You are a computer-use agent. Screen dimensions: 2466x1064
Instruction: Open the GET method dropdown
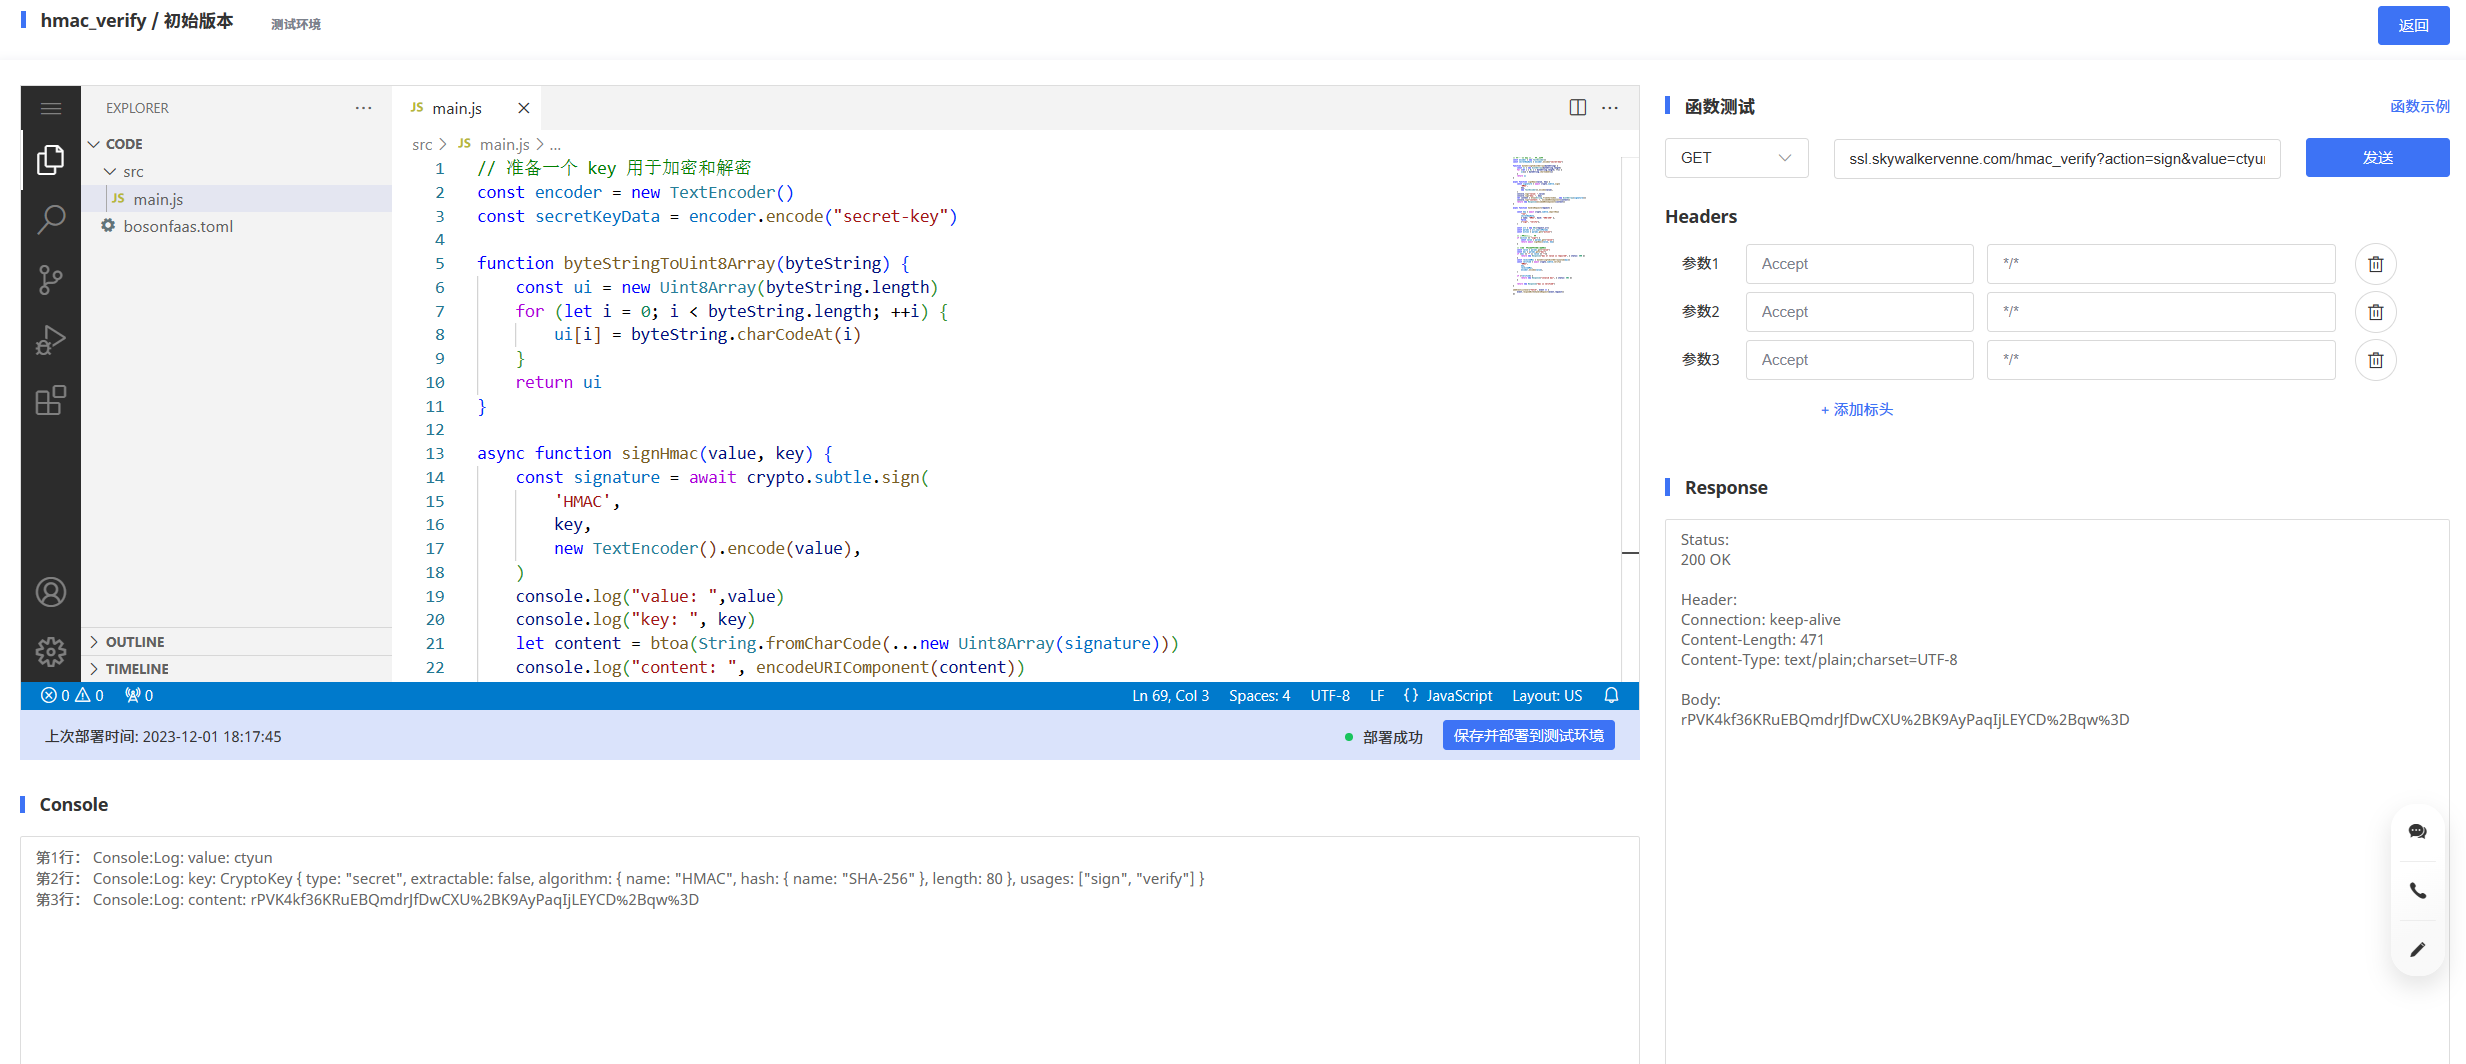(1736, 158)
